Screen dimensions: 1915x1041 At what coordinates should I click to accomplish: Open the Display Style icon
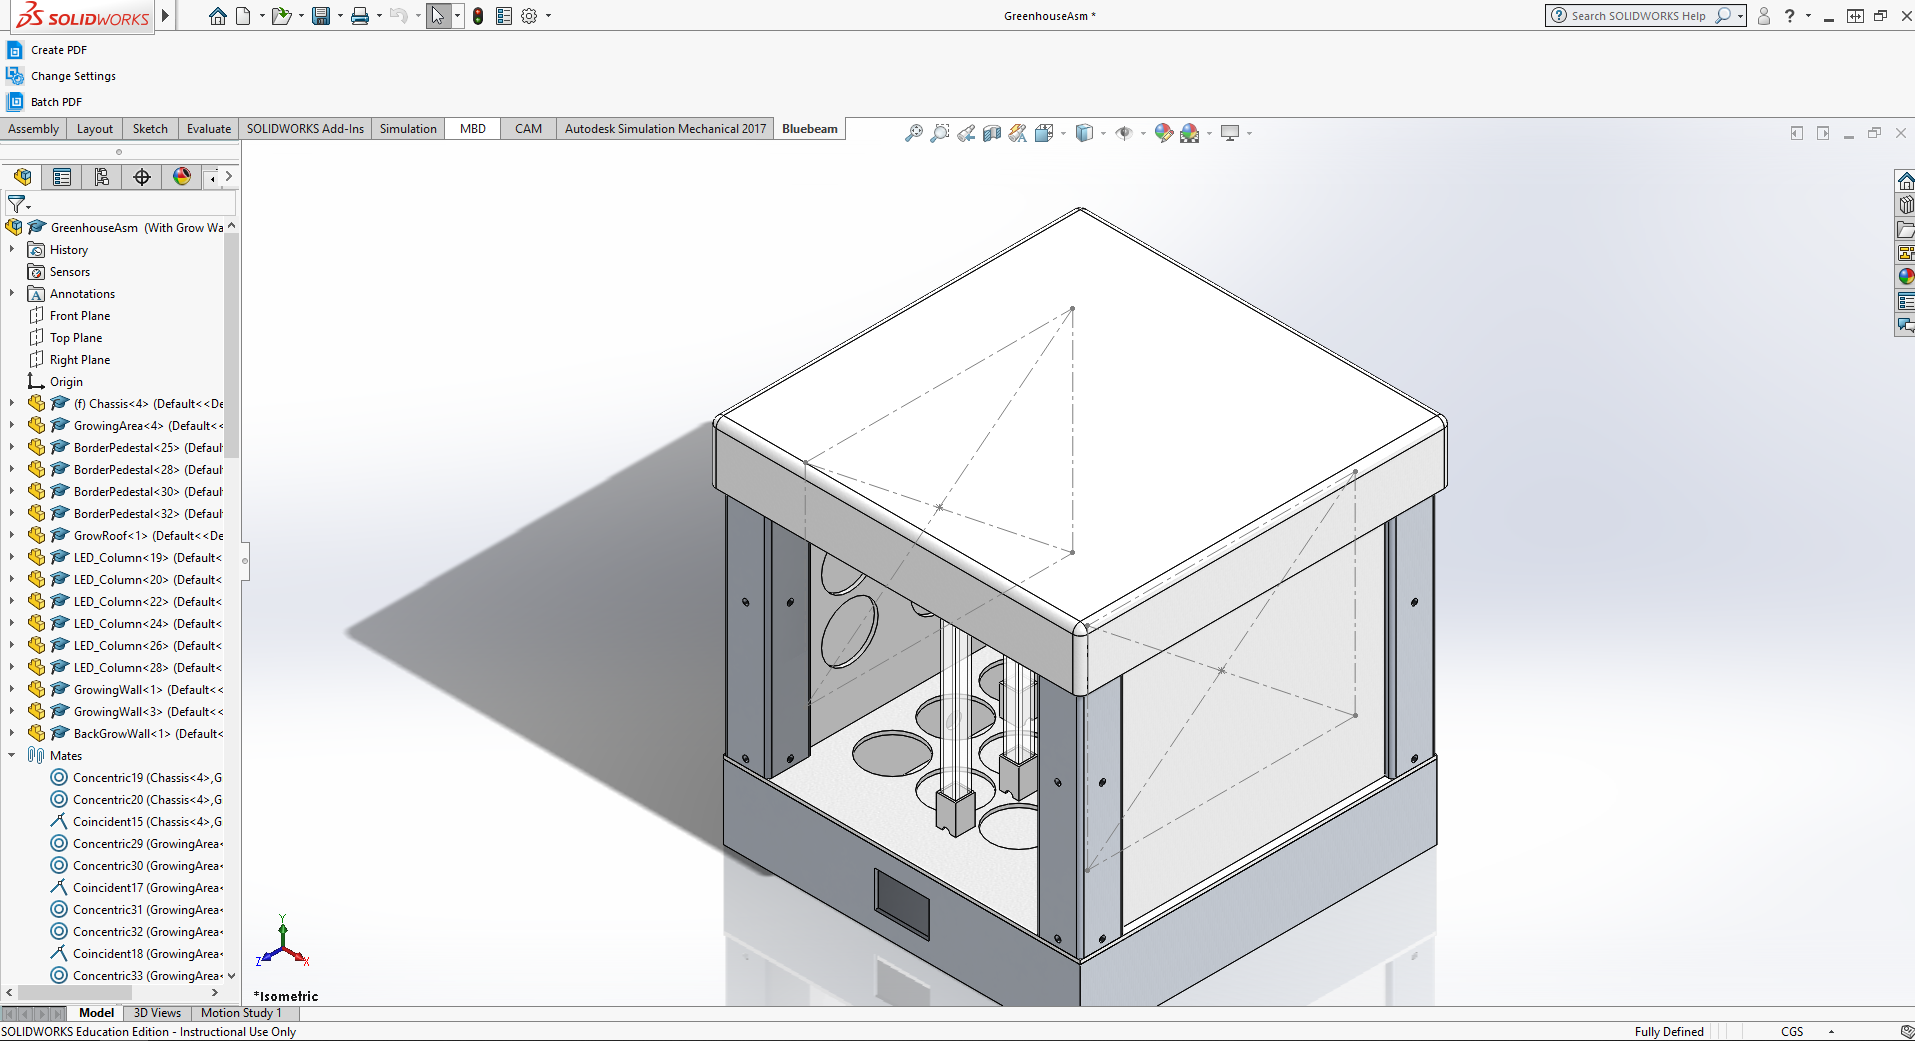pos(1084,133)
